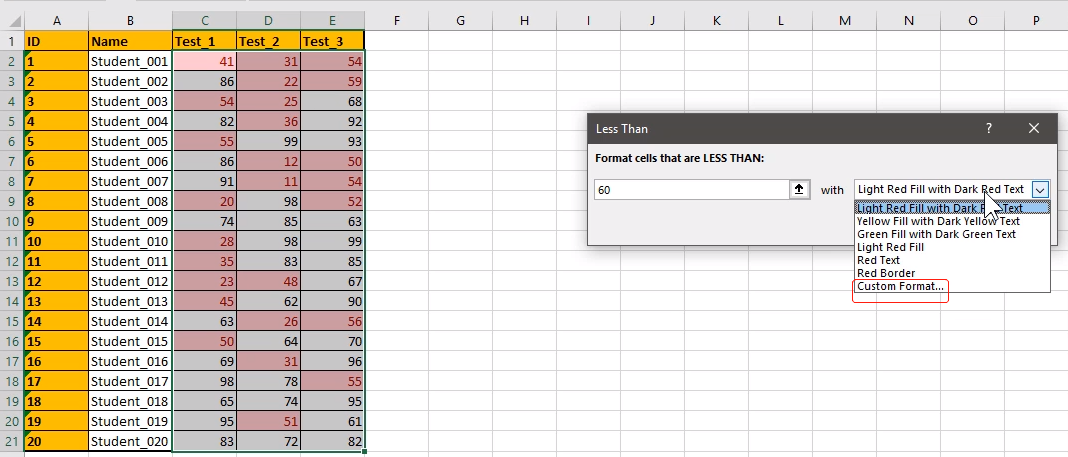Select column H header
The height and width of the screenshot is (457, 1068).
[x=524, y=21]
